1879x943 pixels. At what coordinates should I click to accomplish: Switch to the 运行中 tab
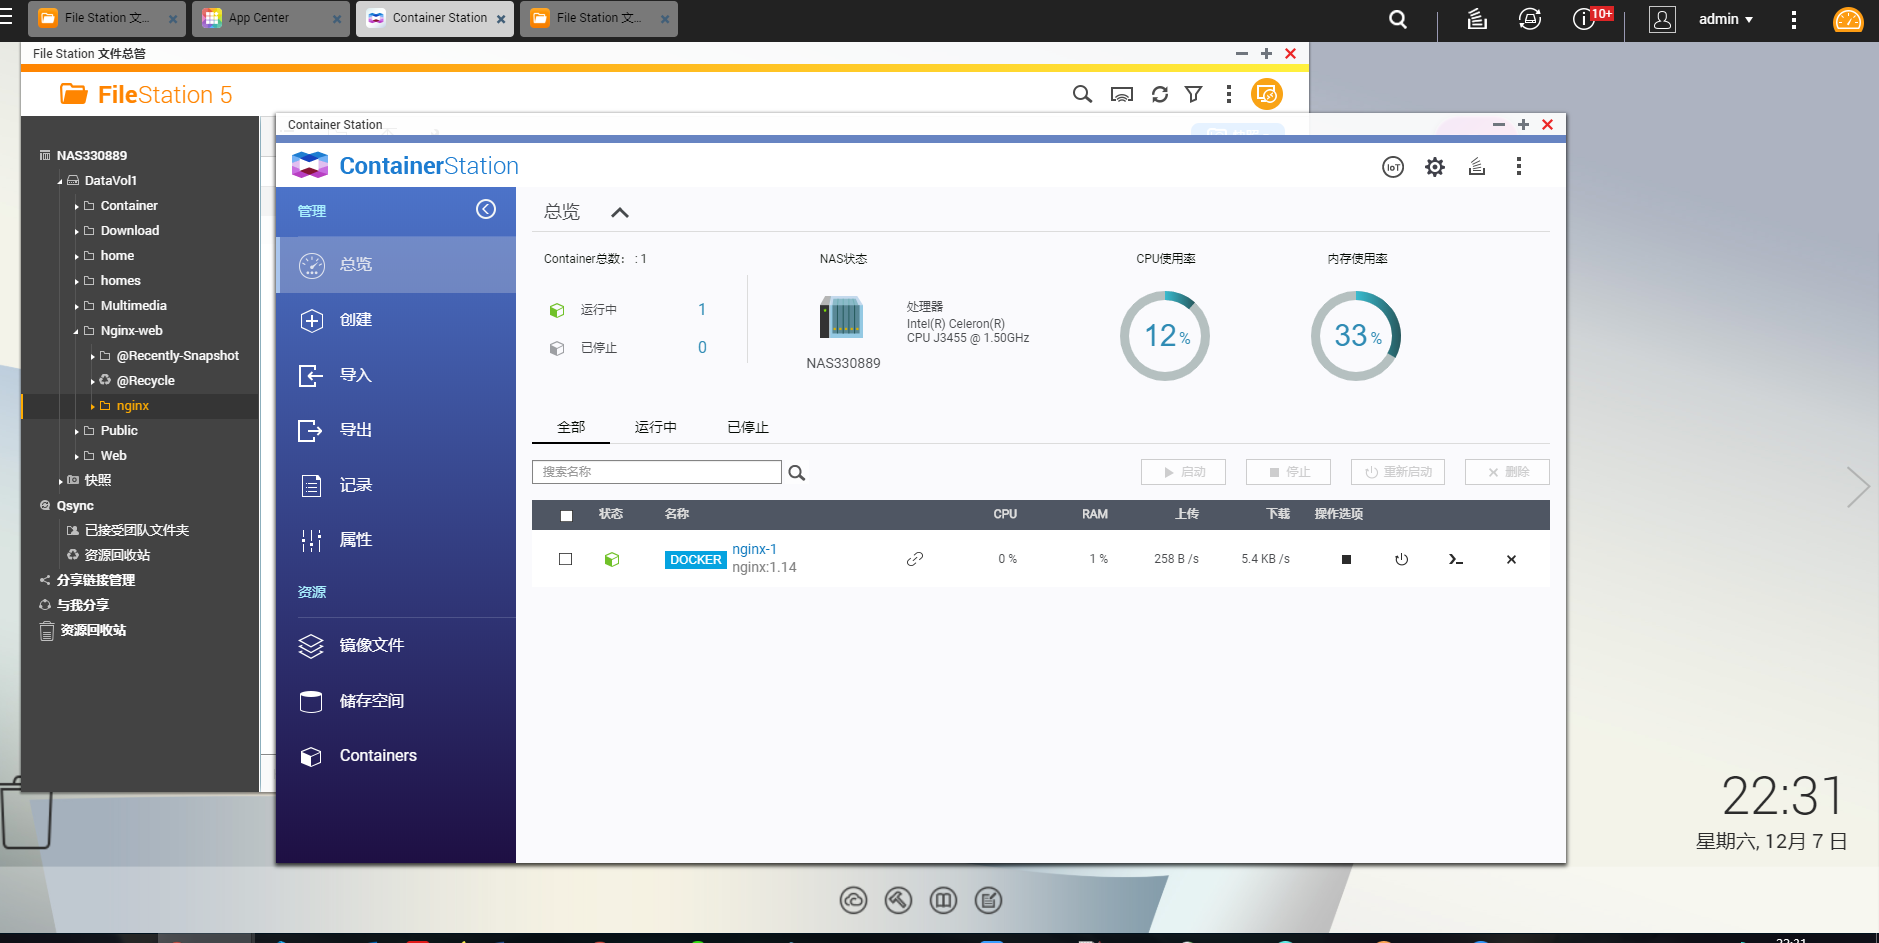tap(655, 427)
